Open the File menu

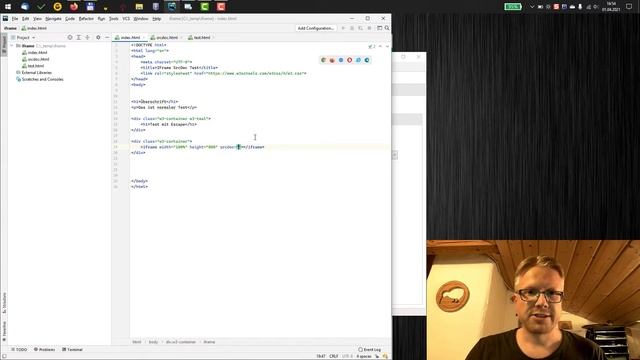(15, 19)
